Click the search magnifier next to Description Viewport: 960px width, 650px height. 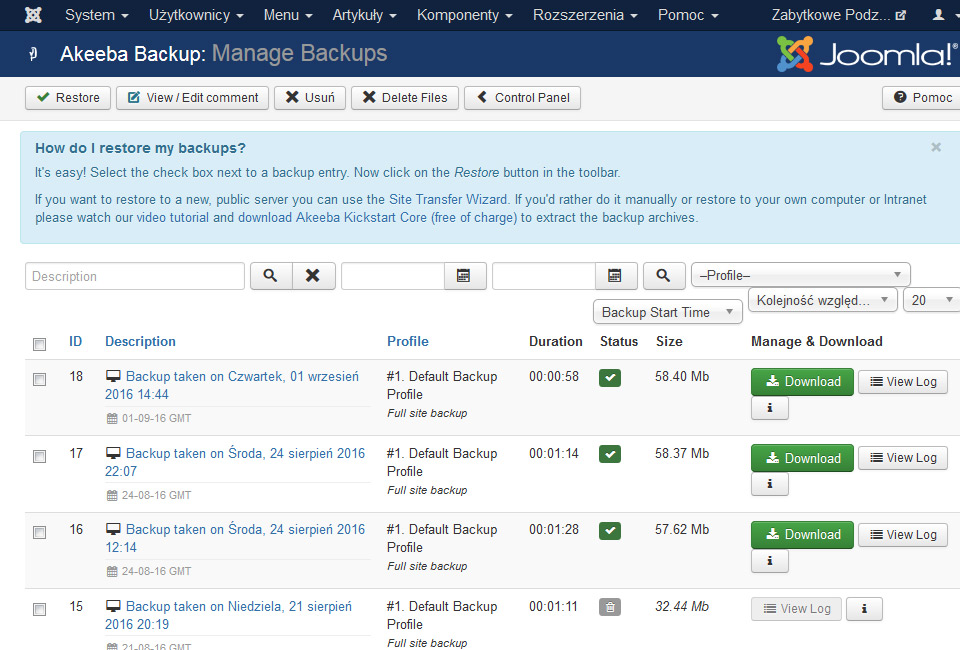(271, 276)
